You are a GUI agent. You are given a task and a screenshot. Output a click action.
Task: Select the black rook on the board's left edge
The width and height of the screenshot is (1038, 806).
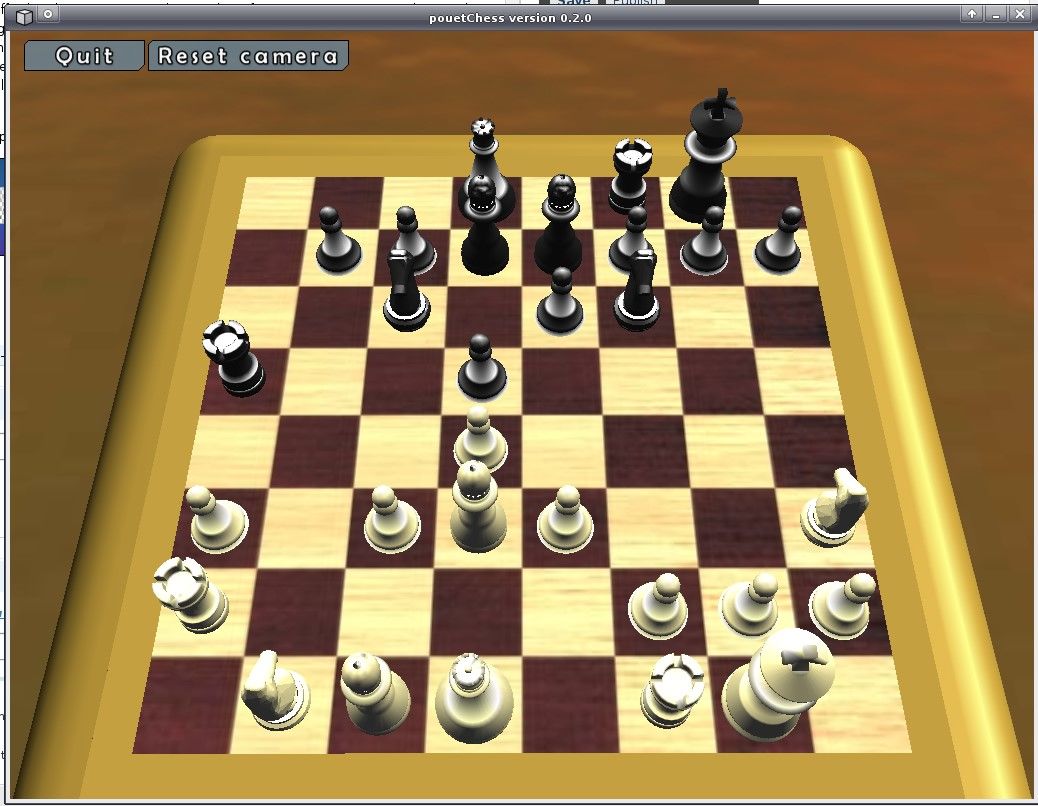pyautogui.click(x=232, y=358)
